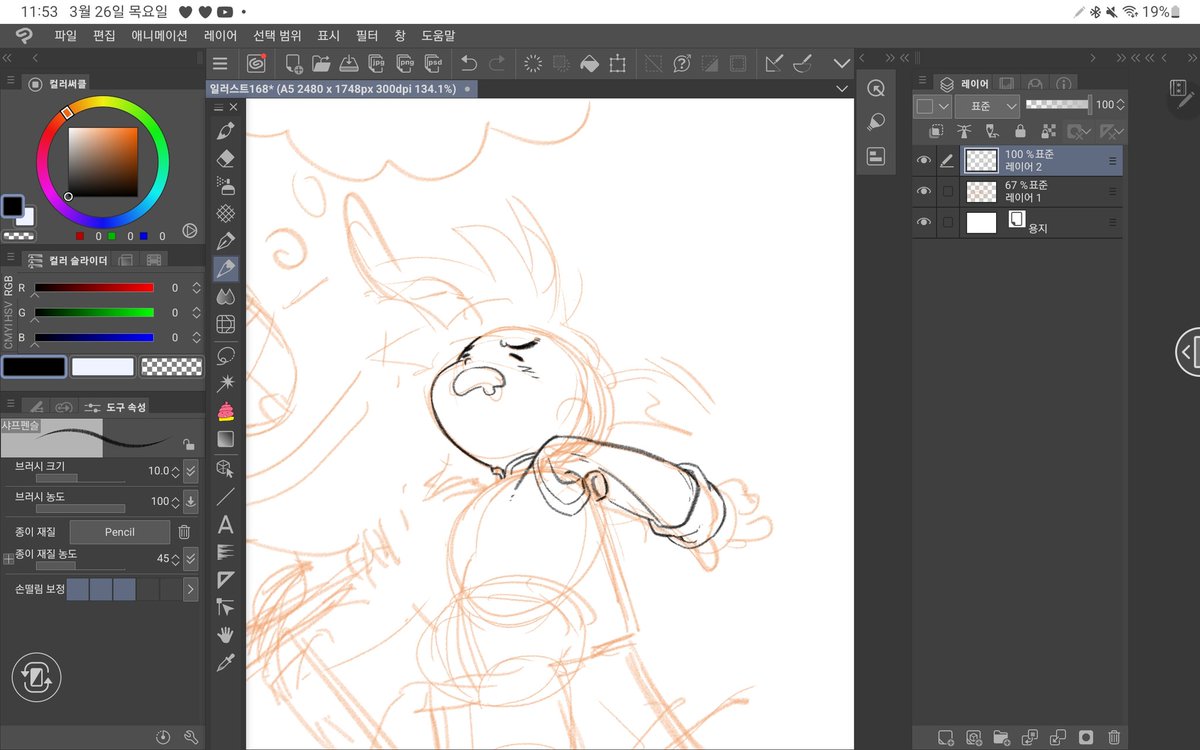
Task: Tick the checkbox on 레이어 1 row
Action: pos(947,191)
